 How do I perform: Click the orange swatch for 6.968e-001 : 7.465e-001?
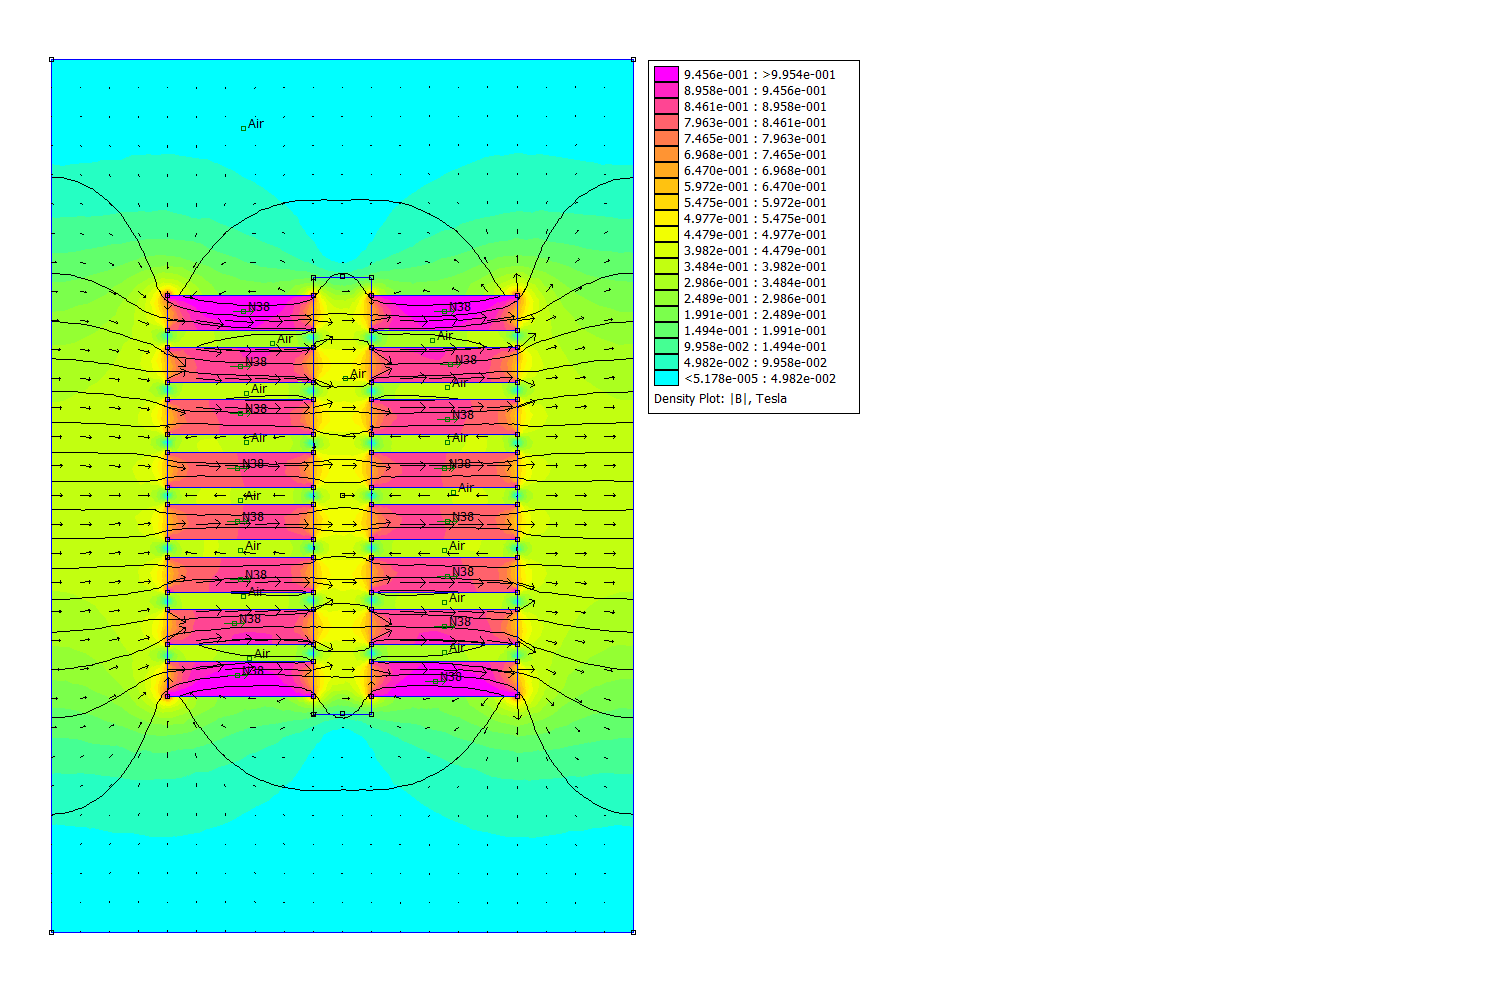coord(666,154)
